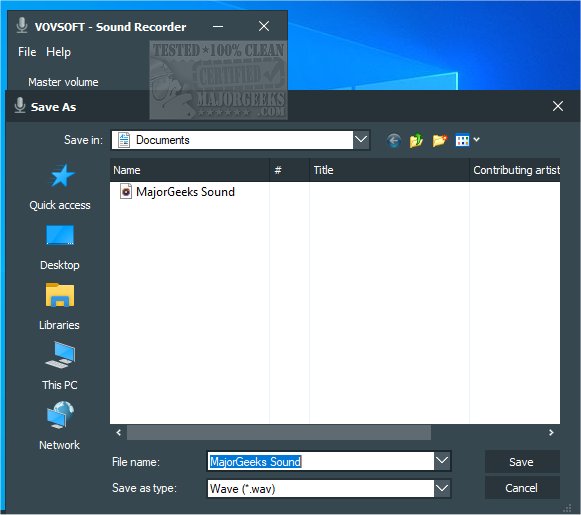
Task: Click the File name input field
Action: (x=321, y=461)
